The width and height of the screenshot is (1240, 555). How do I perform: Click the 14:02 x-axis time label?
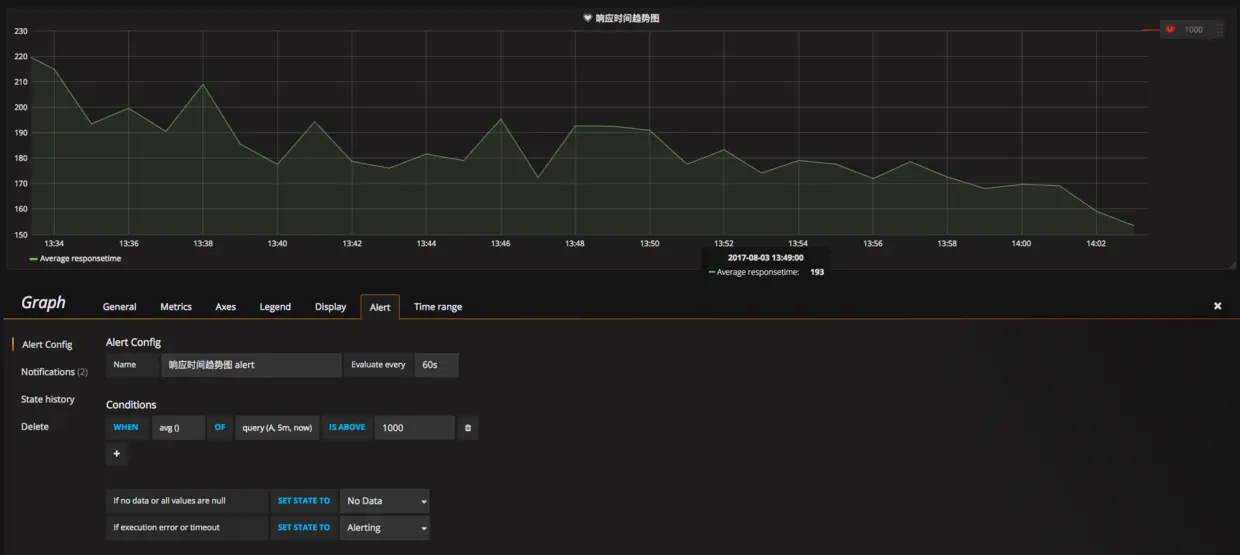[1096, 243]
